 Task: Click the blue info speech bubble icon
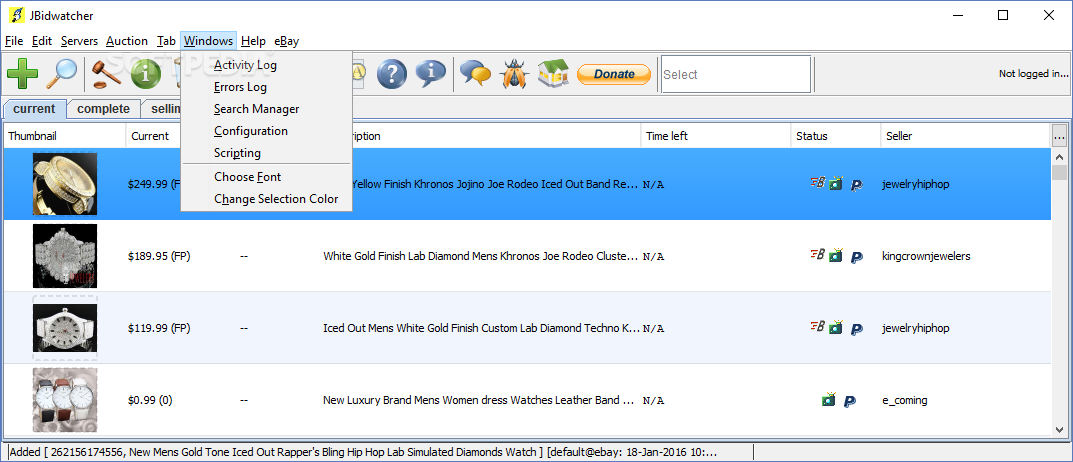click(430, 74)
